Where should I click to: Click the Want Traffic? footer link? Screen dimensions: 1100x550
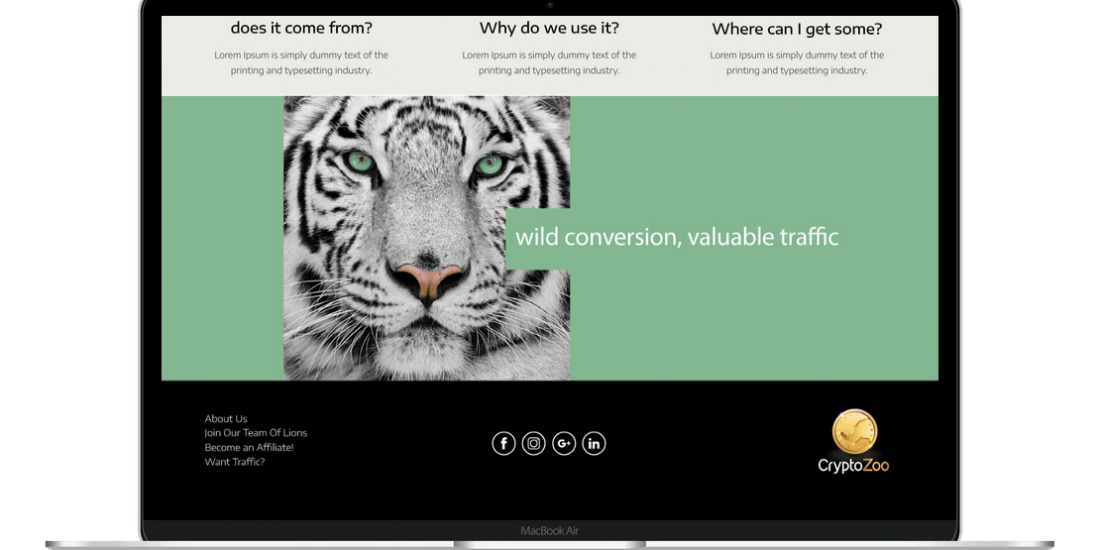pos(235,462)
